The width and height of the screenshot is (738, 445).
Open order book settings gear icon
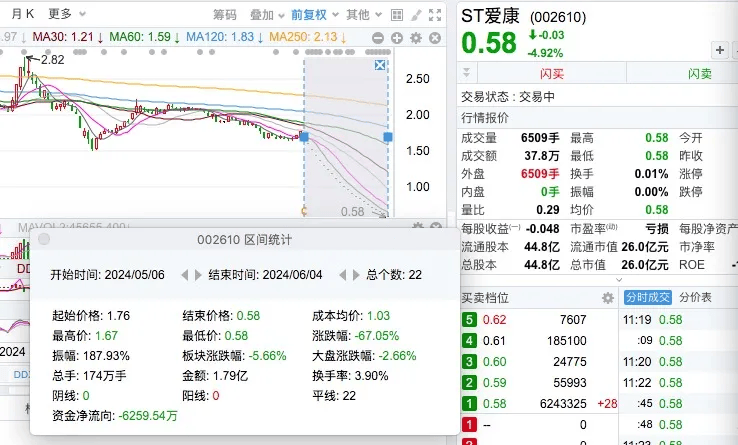tap(608, 298)
